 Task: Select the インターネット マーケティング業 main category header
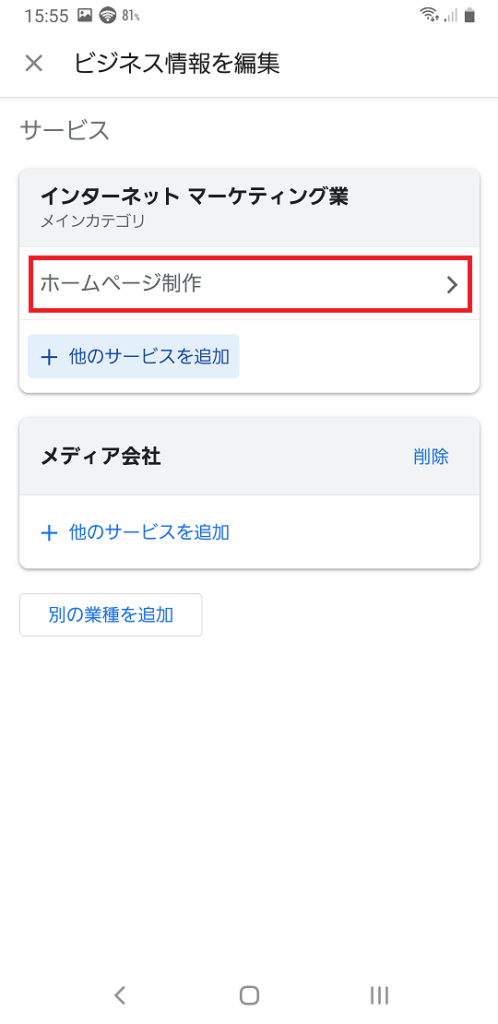click(x=249, y=207)
